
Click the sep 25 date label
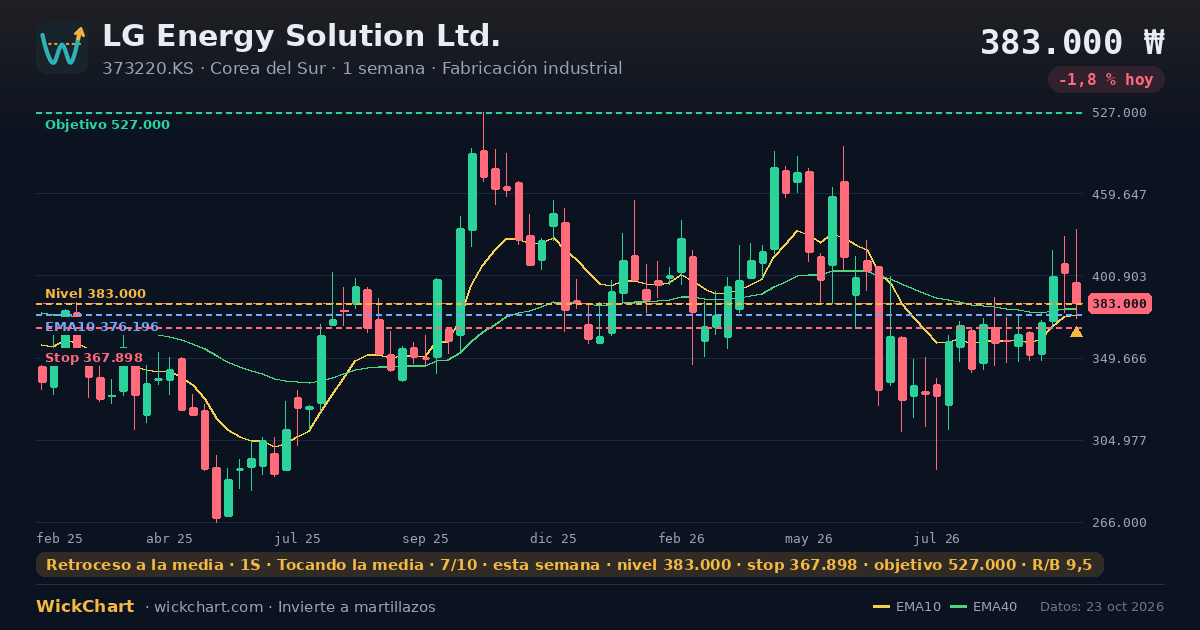[425, 538]
